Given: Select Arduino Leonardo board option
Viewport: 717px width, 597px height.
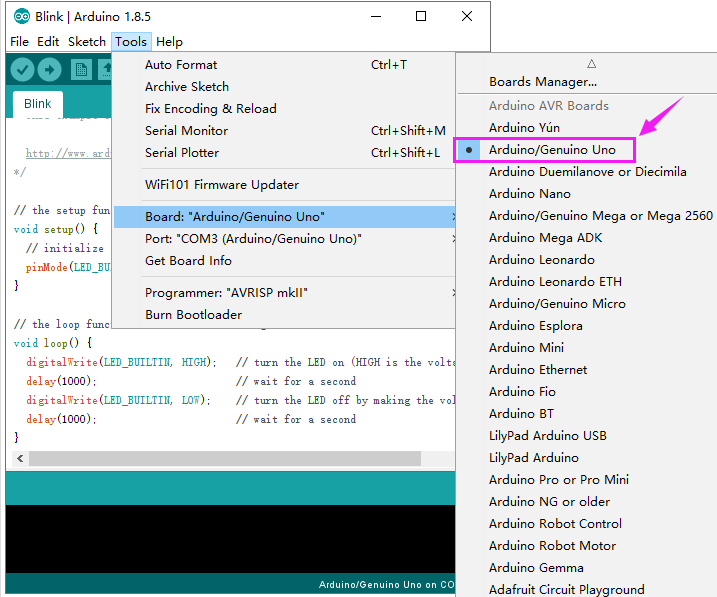Looking at the screenshot, I should pos(541,260).
